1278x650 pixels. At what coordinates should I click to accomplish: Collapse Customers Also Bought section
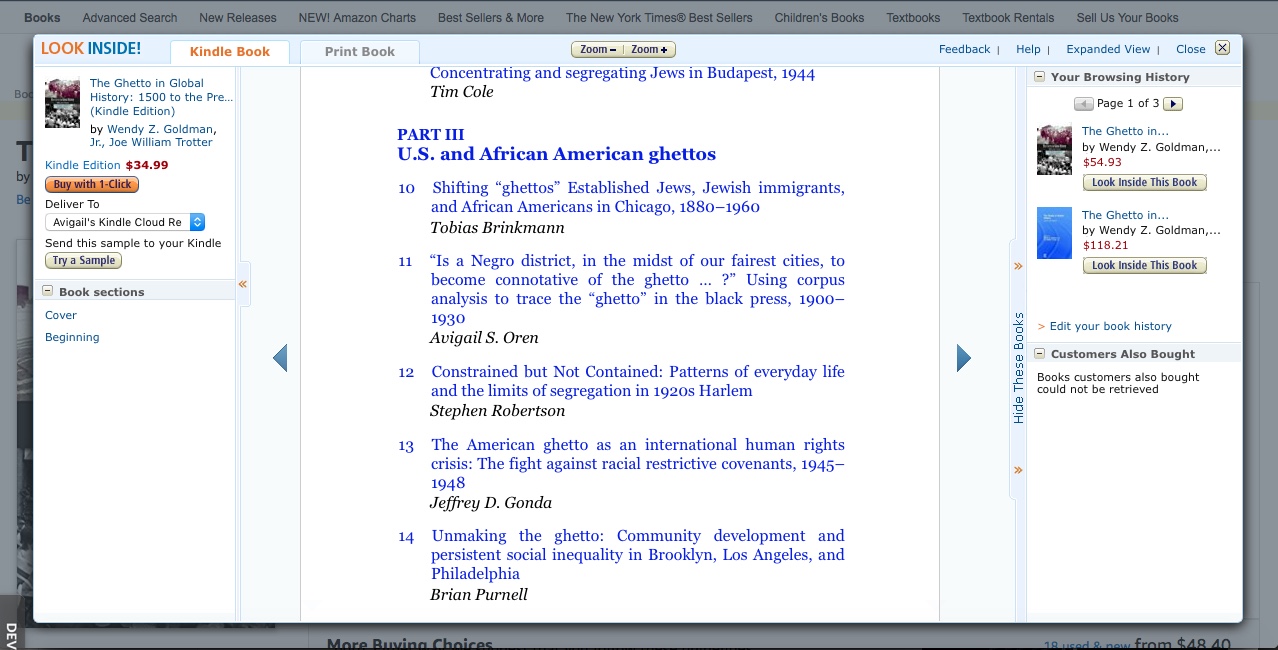1039,354
